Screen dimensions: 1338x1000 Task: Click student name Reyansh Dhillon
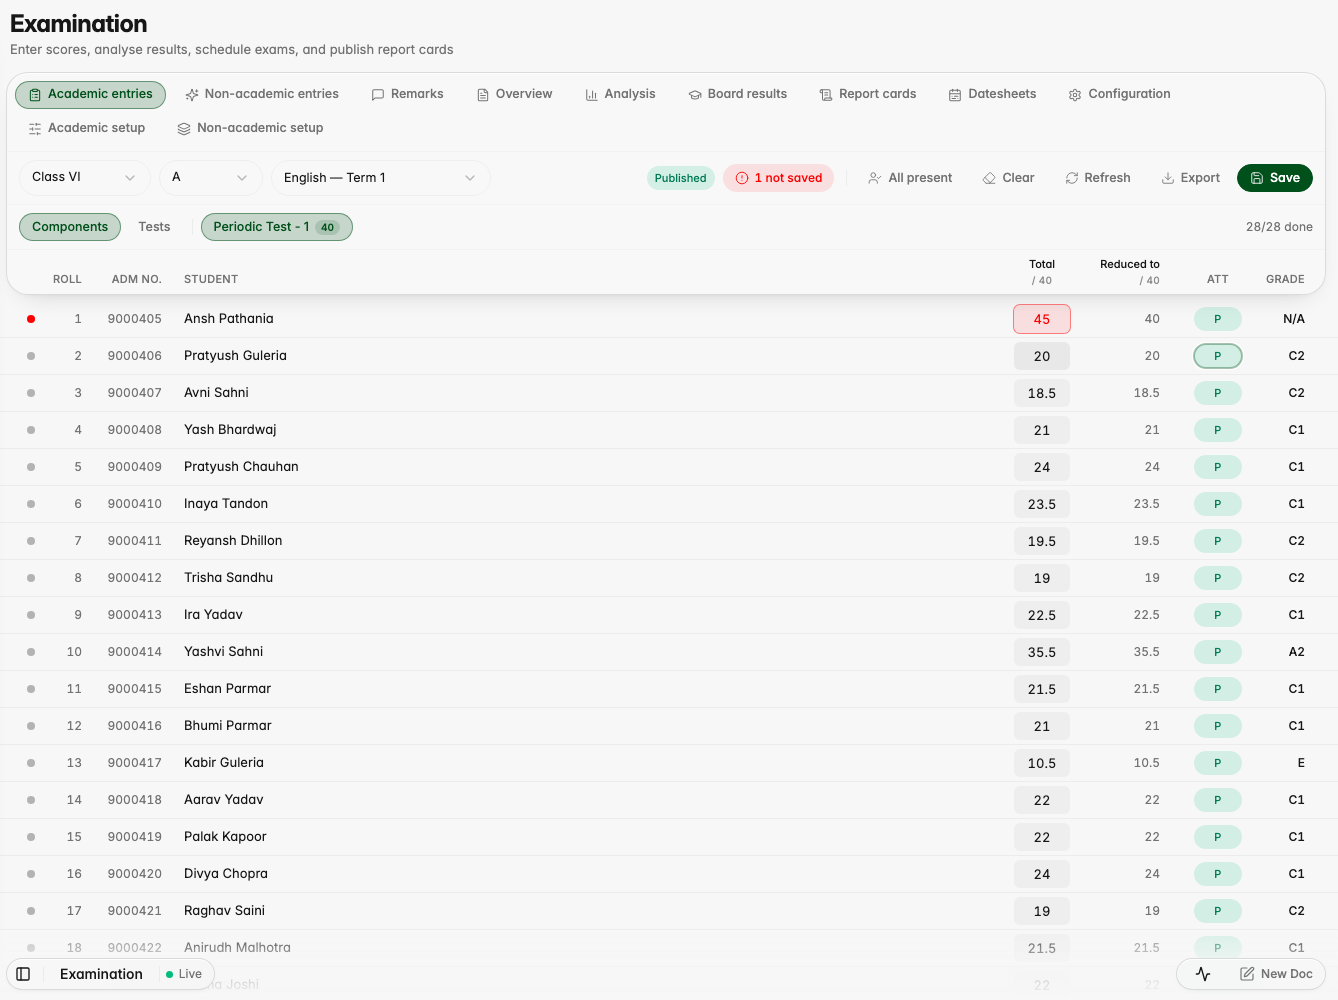click(233, 541)
